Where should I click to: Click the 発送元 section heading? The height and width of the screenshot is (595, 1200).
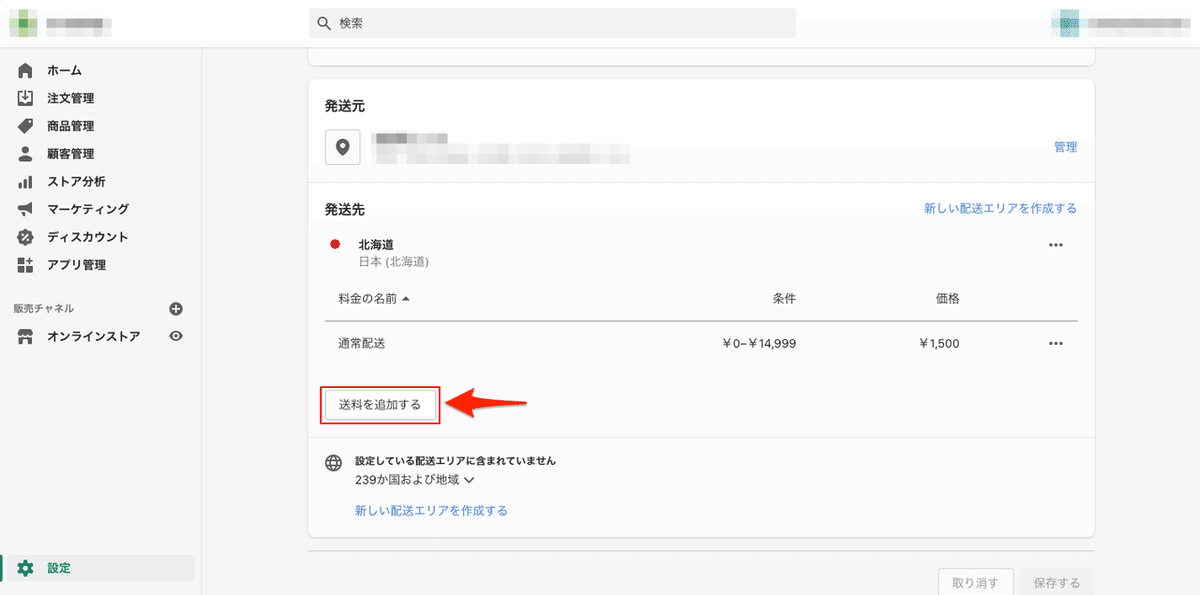click(343, 105)
